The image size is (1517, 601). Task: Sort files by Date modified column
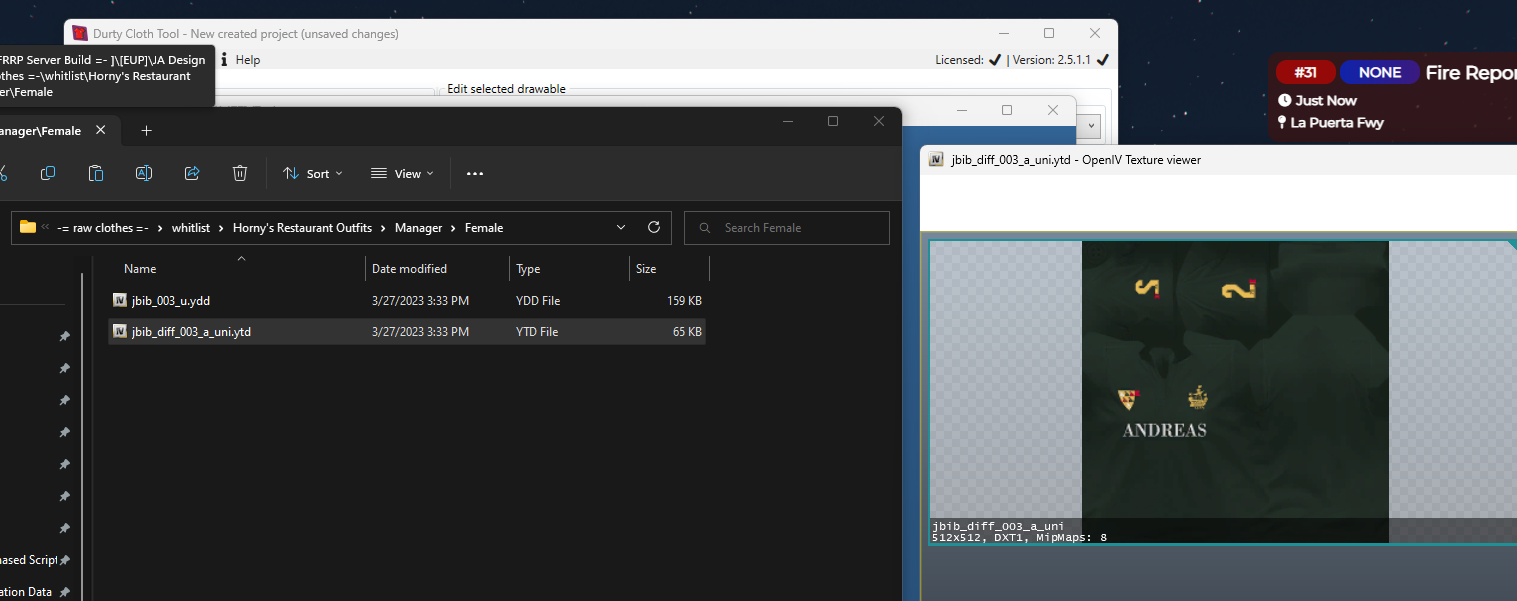(x=409, y=269)
